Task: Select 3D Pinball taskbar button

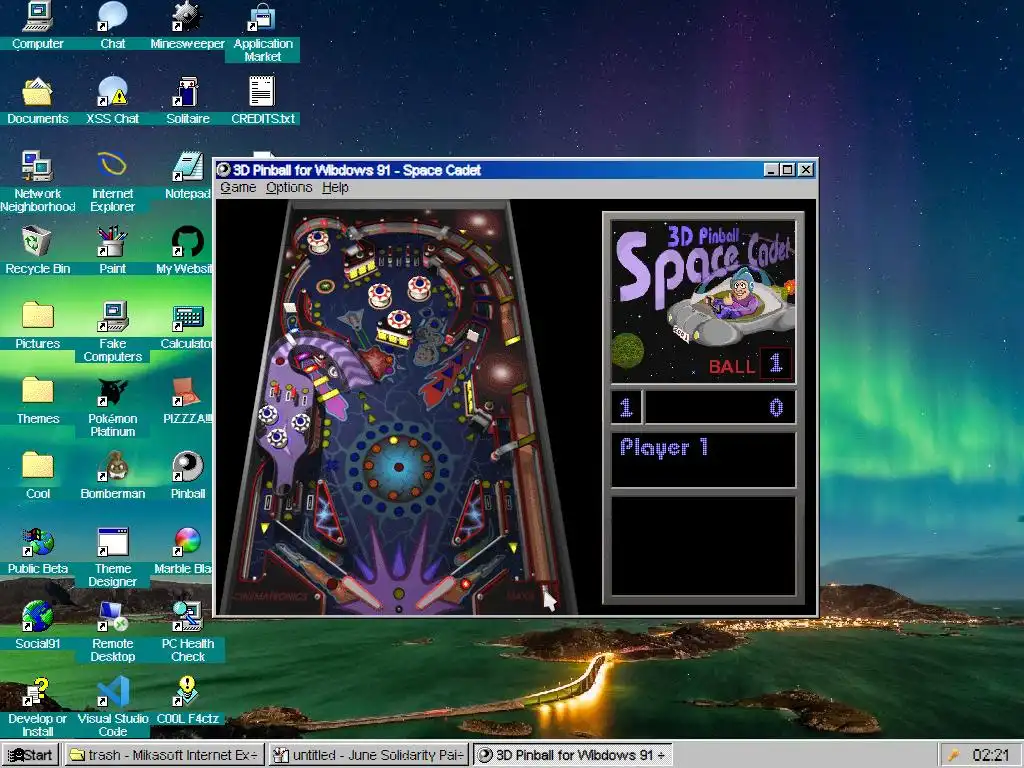Action: click(573, 755)
